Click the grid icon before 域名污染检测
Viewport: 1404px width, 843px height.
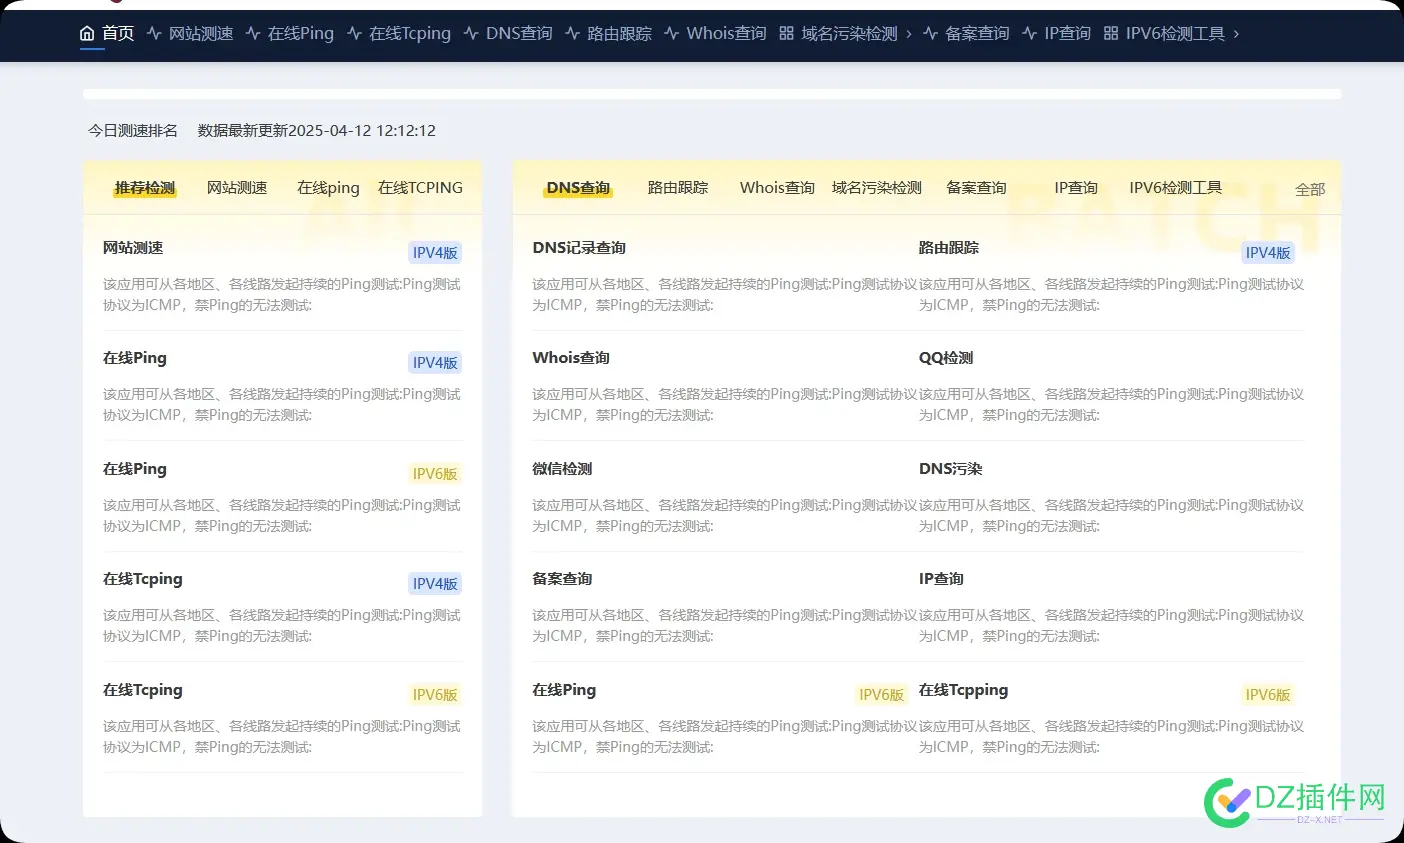click(786, 33)
